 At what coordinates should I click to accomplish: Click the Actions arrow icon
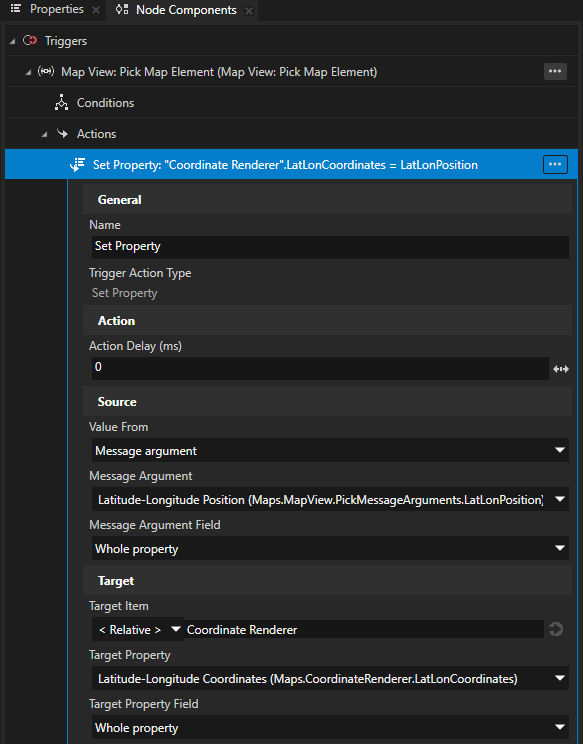pos(62,133)
